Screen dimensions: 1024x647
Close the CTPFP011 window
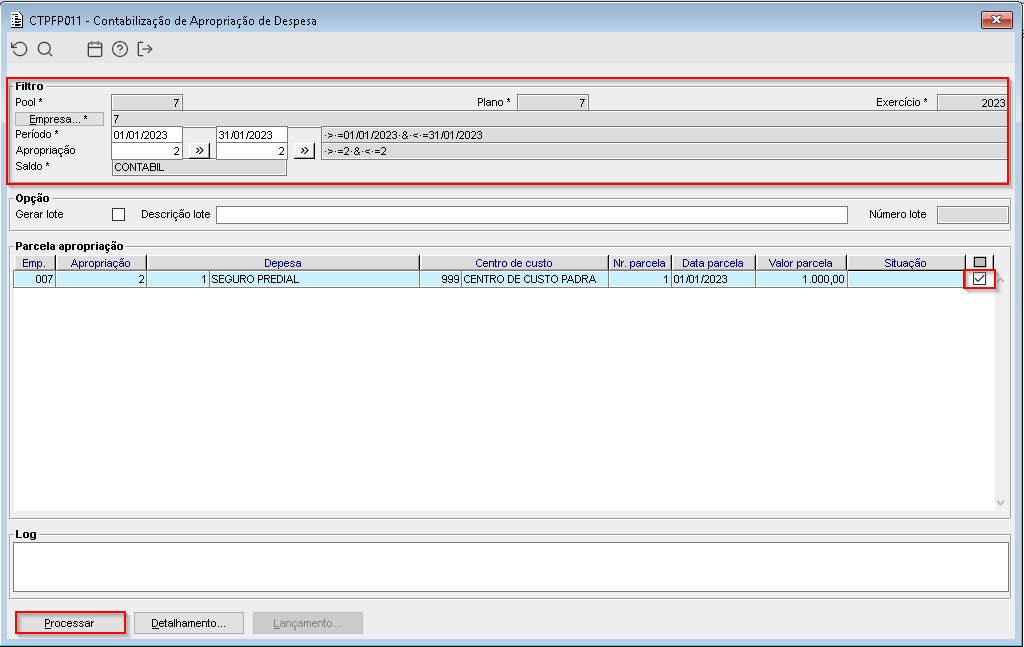[x=996, y=20]
